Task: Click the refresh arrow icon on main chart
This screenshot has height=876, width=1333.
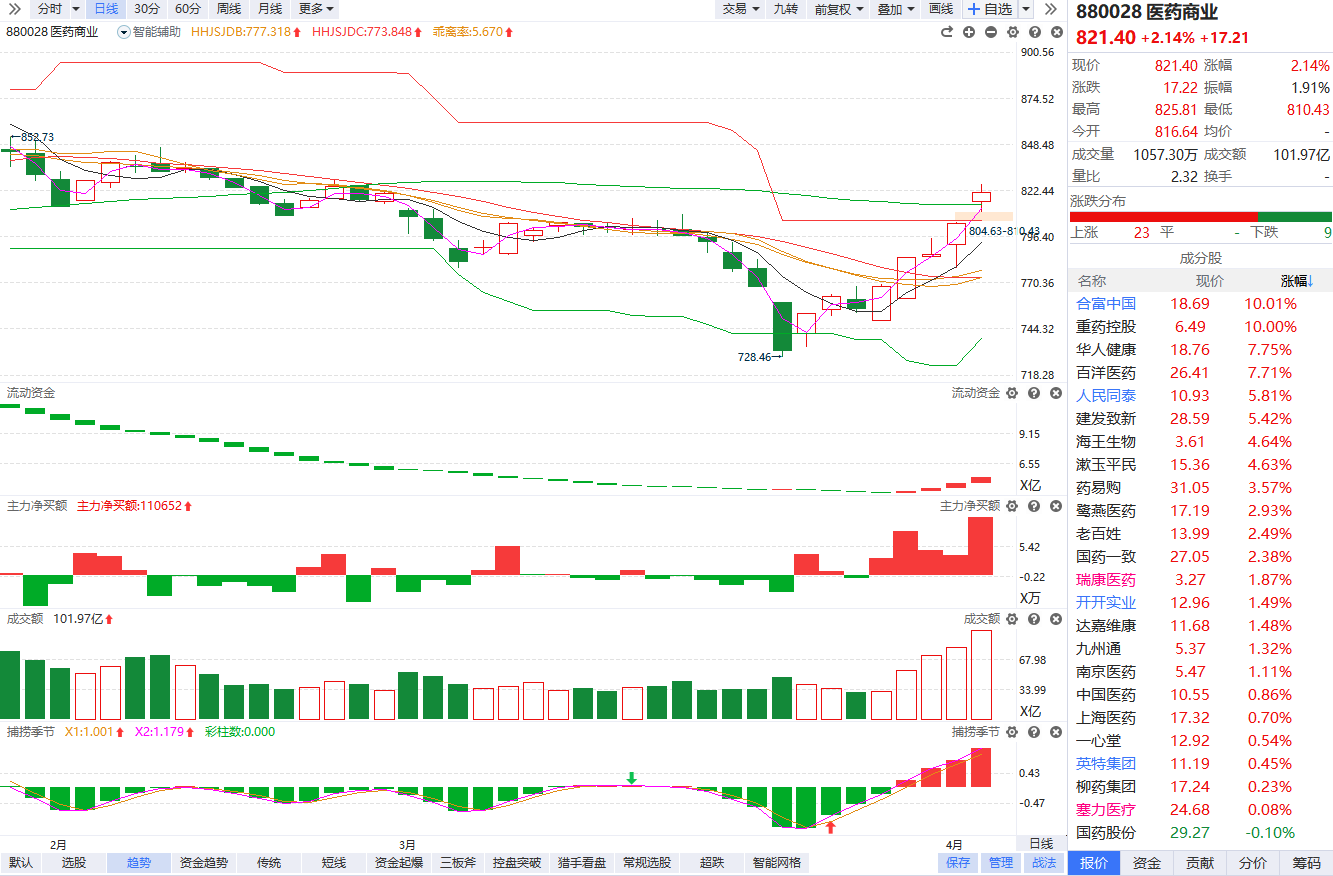Action: [947, 32]
